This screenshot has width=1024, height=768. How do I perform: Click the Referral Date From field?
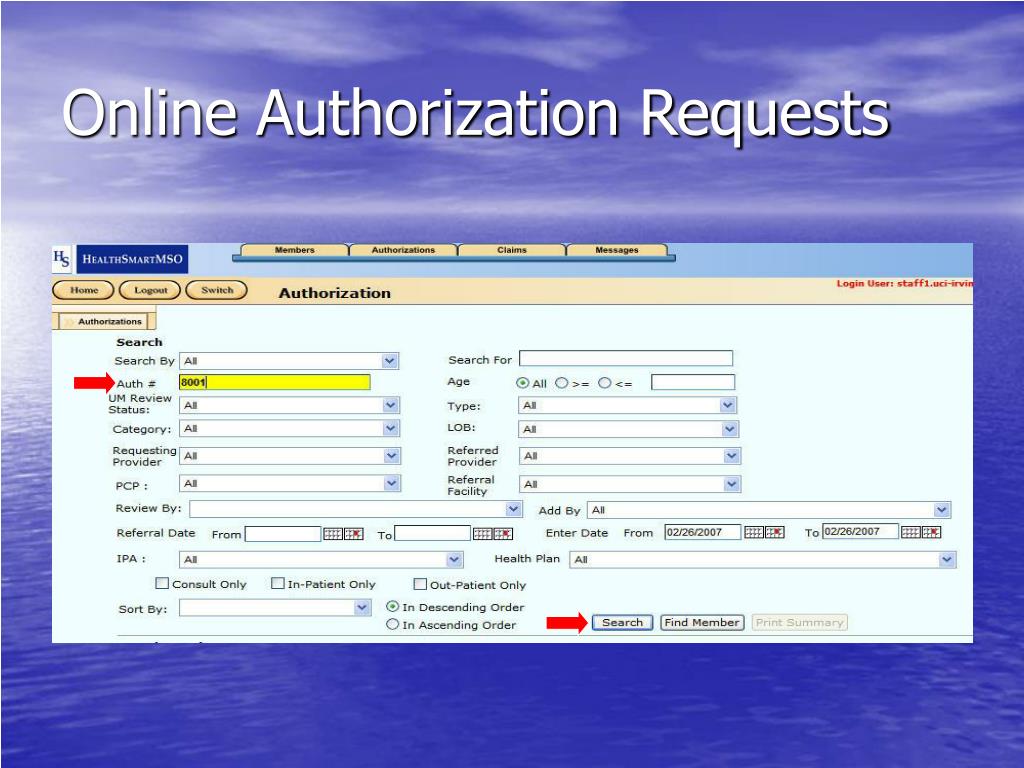(x=283, y=534)
